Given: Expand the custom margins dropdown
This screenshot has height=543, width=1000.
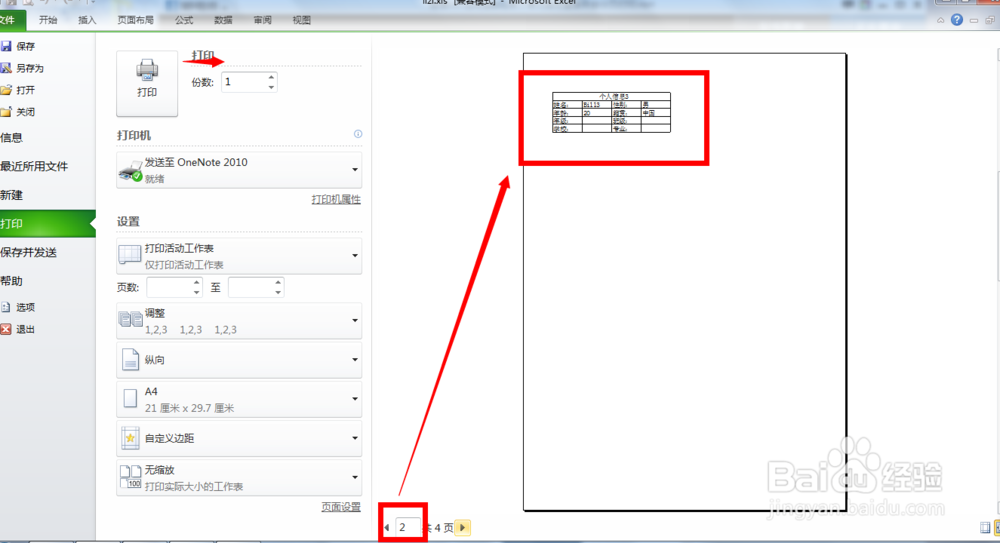Looking at the screenshot, I should coord(239,438).
